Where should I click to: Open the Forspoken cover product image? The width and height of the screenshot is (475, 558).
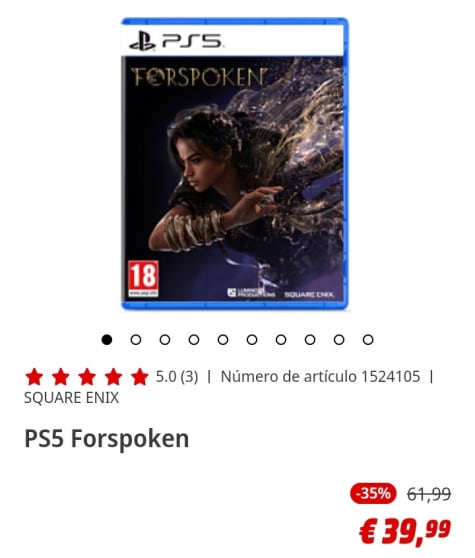(x=235, y=164)
